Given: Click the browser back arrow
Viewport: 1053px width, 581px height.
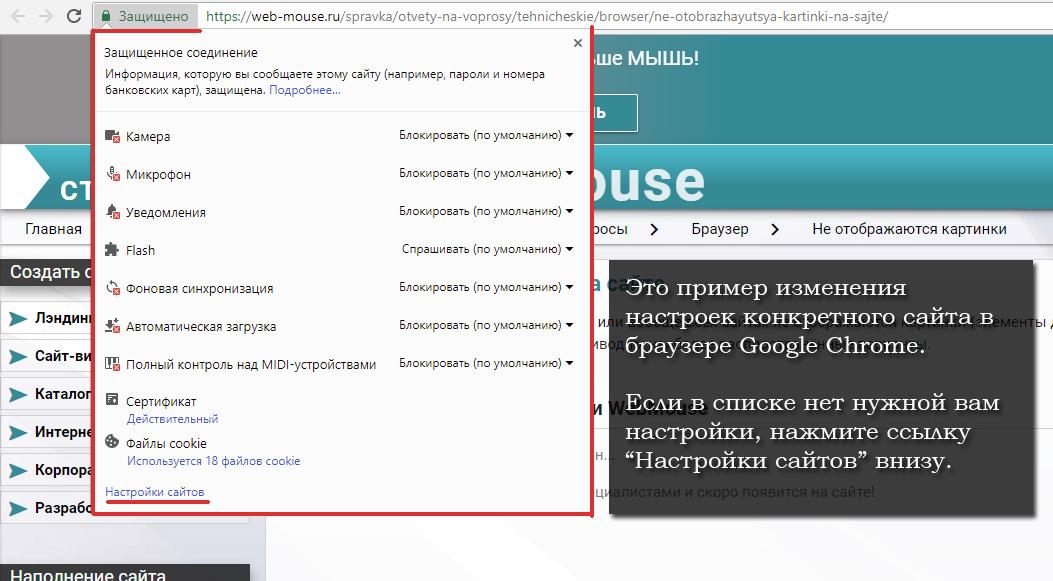Looking at the screenshot, I should coord(18,16).
